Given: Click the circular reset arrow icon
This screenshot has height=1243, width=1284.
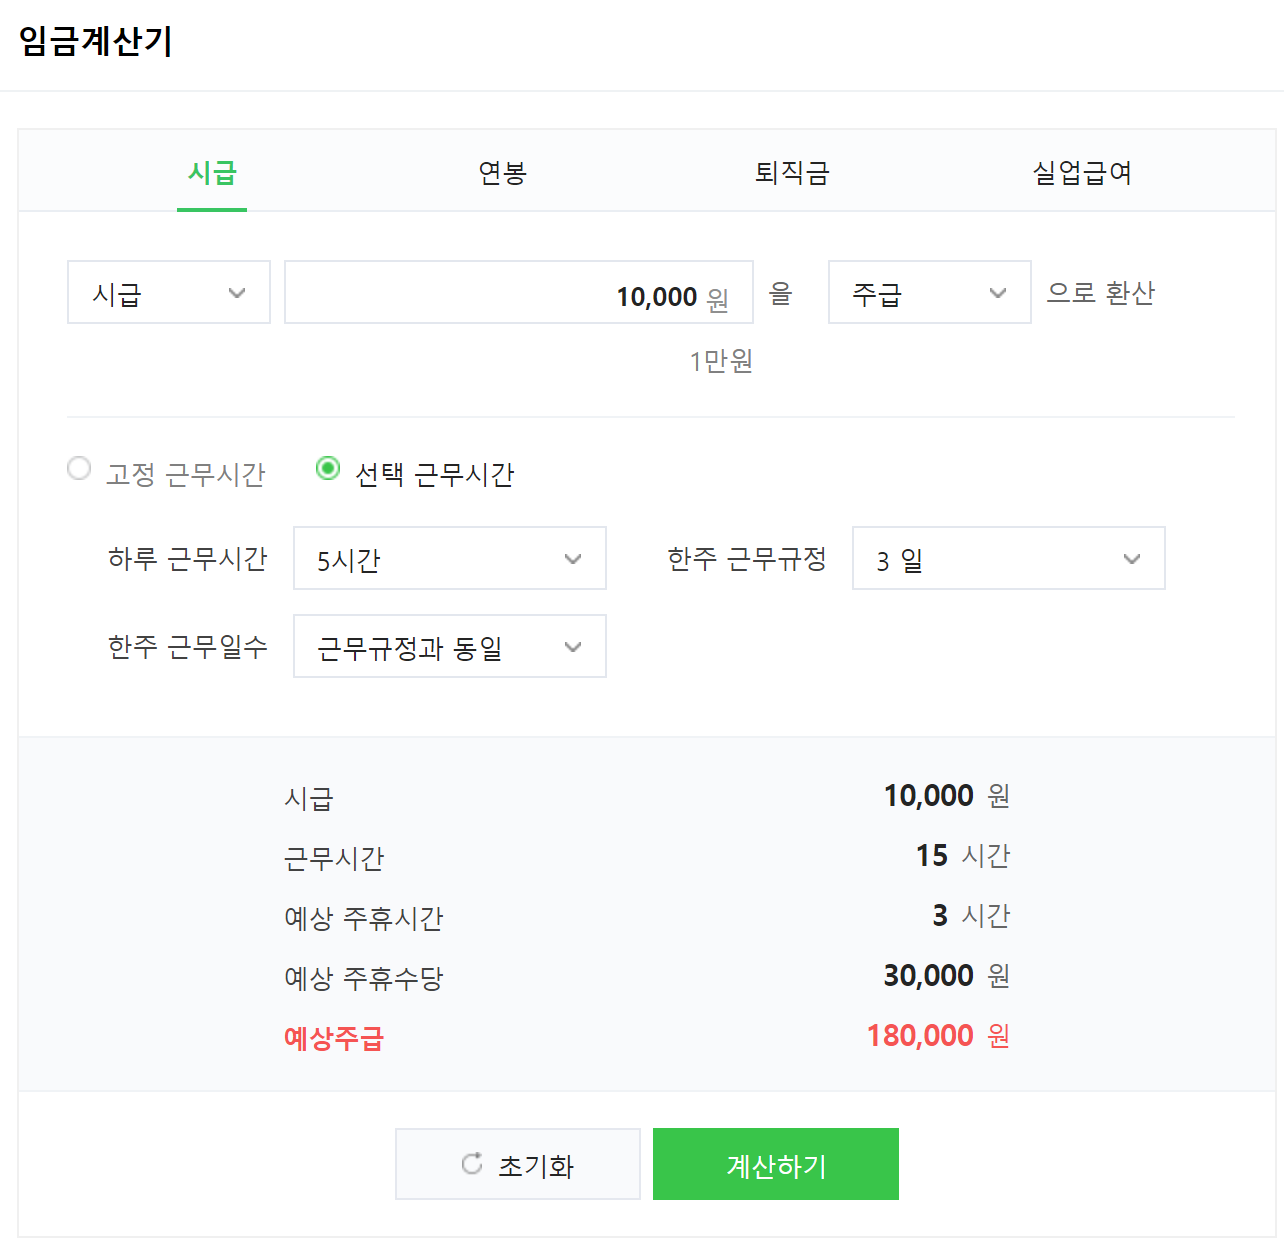Looking at the screenshot, I should coord(472,1163).
